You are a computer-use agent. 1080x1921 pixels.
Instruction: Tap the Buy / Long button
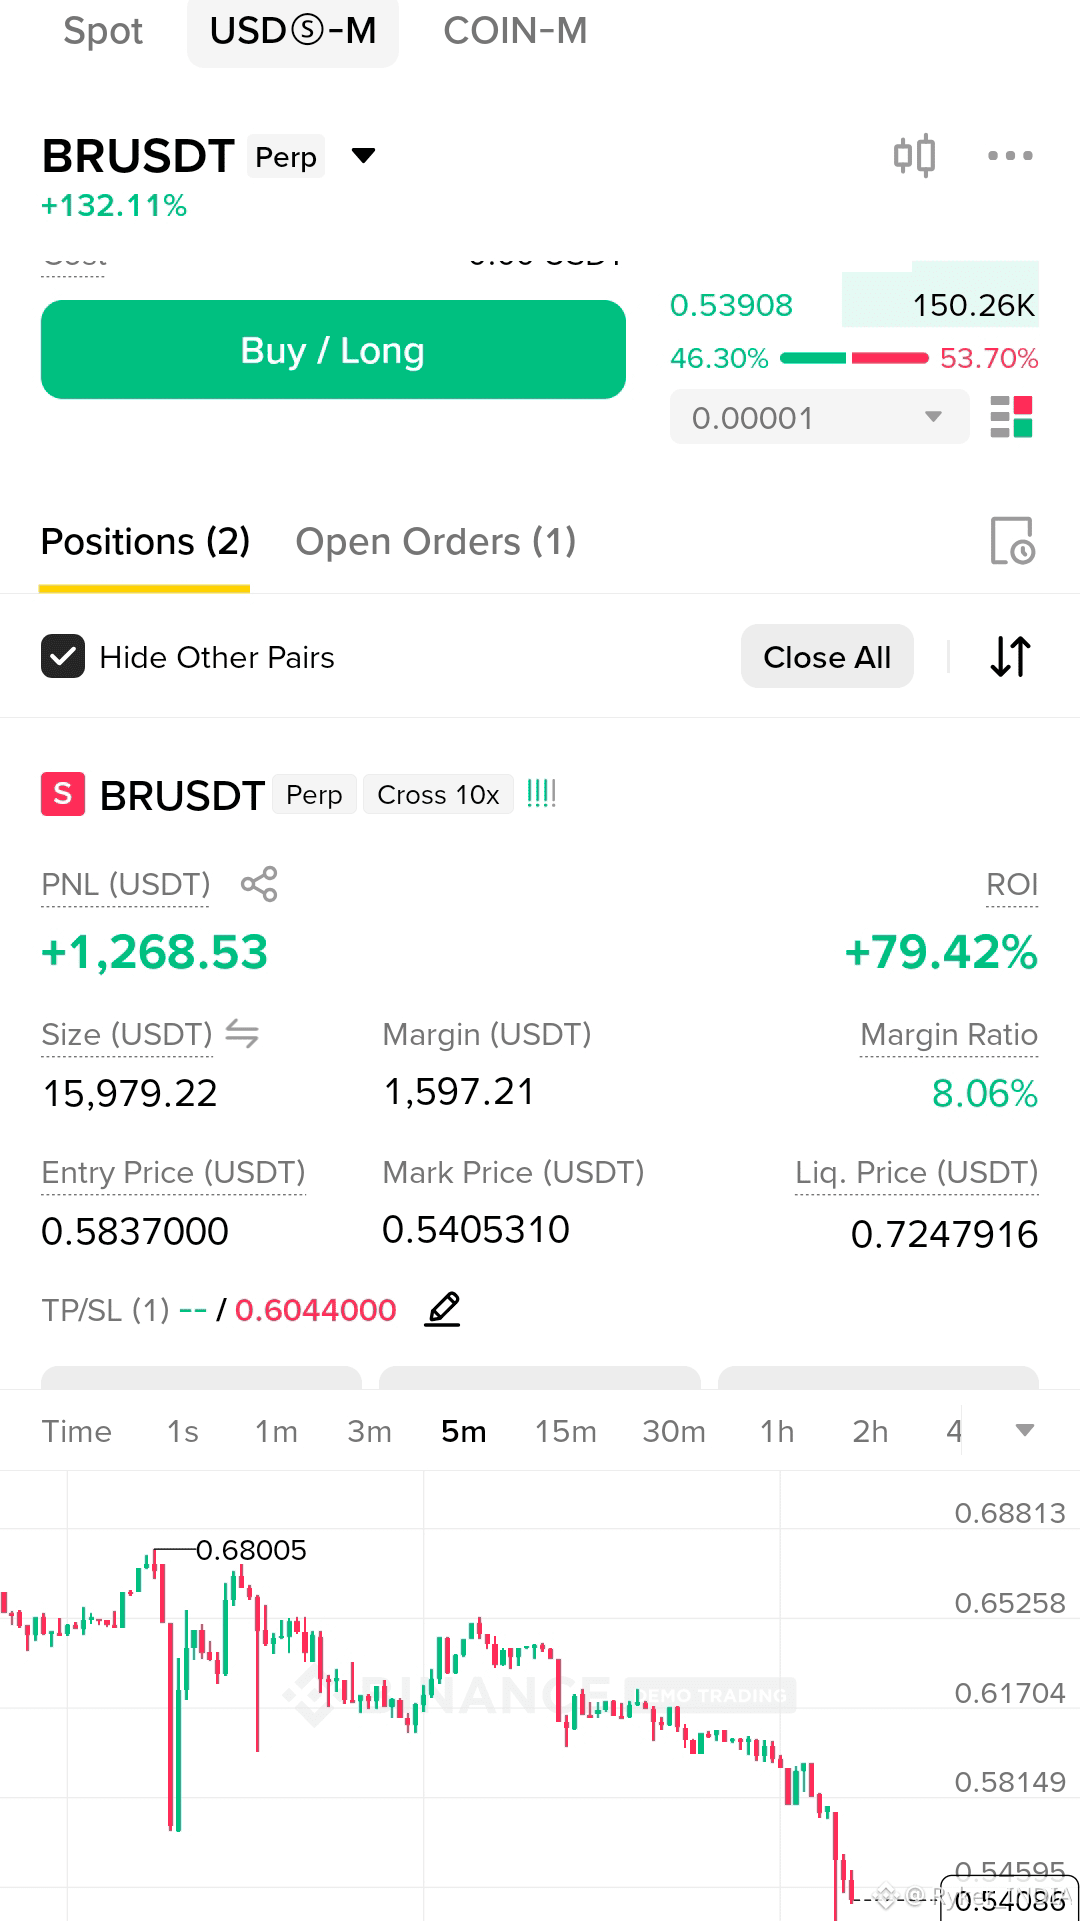click(x=333, y=350)
